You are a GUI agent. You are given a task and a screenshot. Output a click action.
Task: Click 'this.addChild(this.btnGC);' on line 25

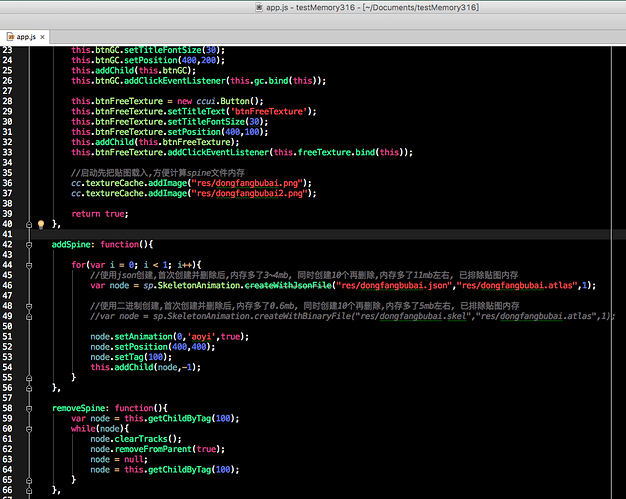(x=134, y=71)
